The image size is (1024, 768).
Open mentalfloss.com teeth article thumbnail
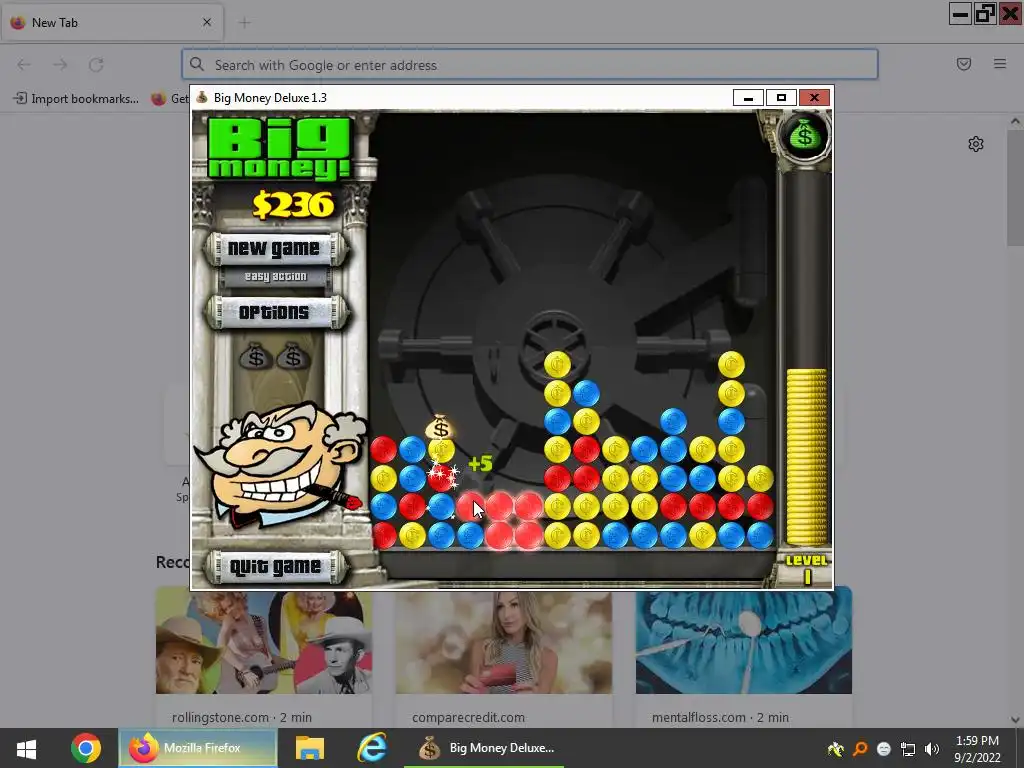(x=744, y=640)
